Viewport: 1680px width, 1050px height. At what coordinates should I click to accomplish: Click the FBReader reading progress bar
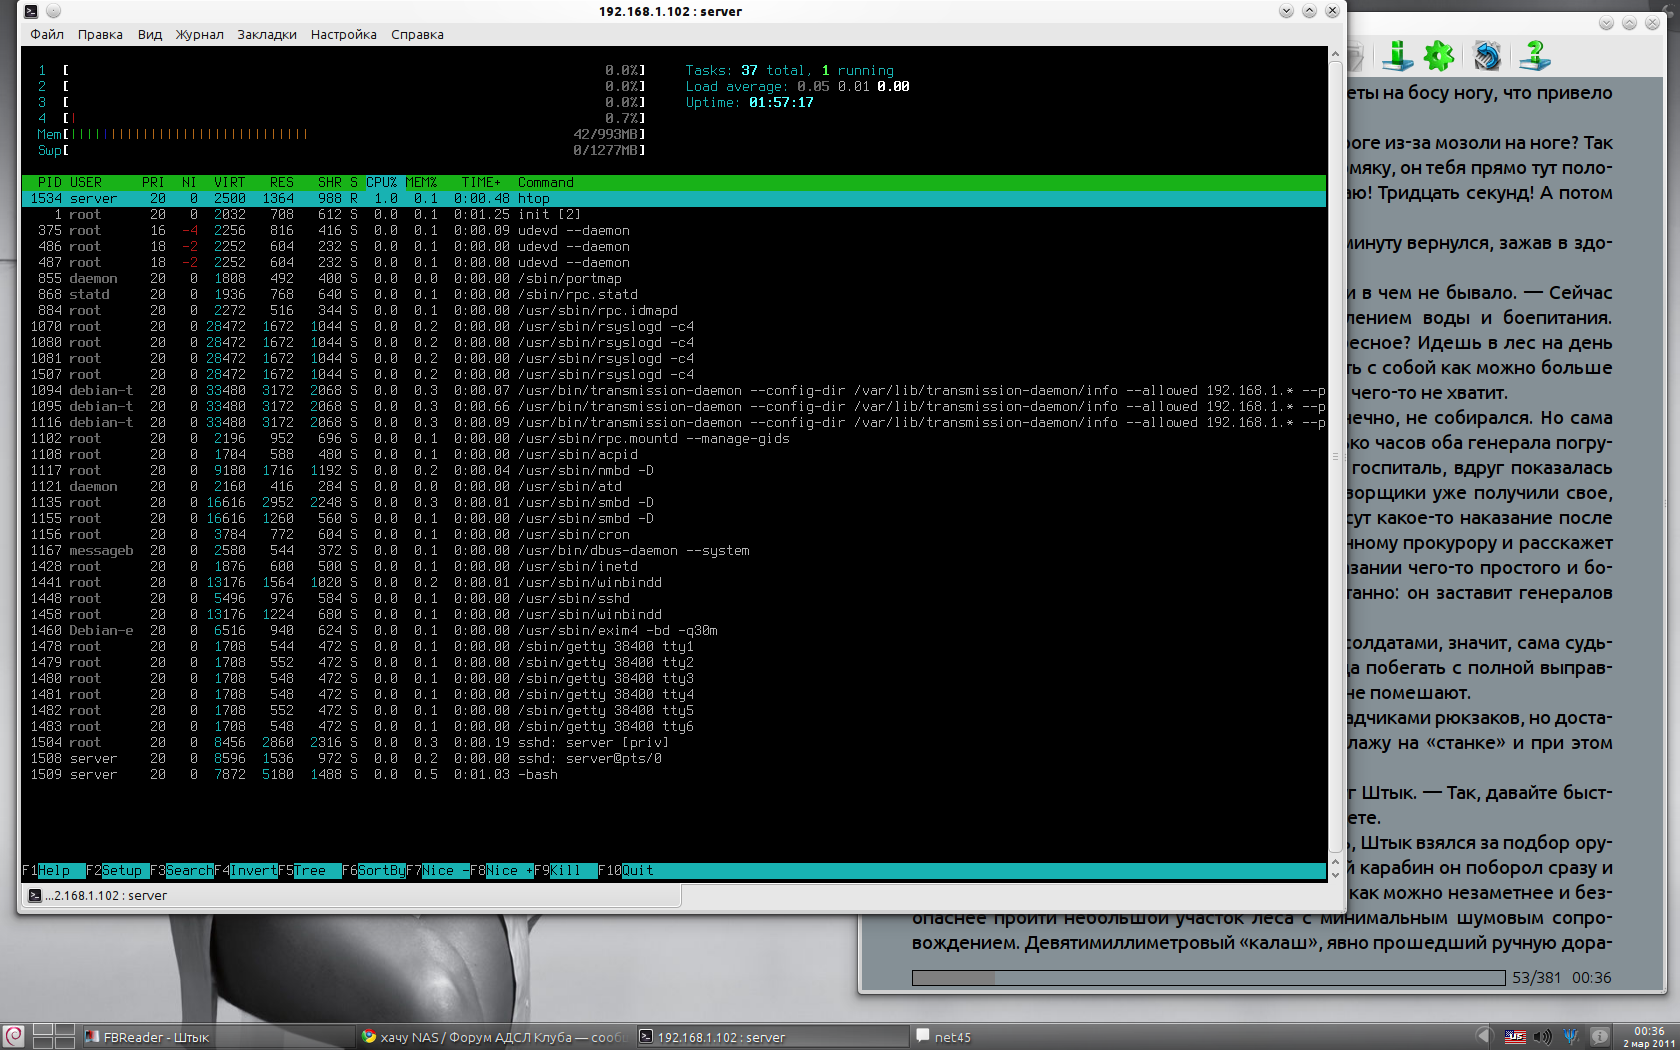click(x=1207, y=978)
